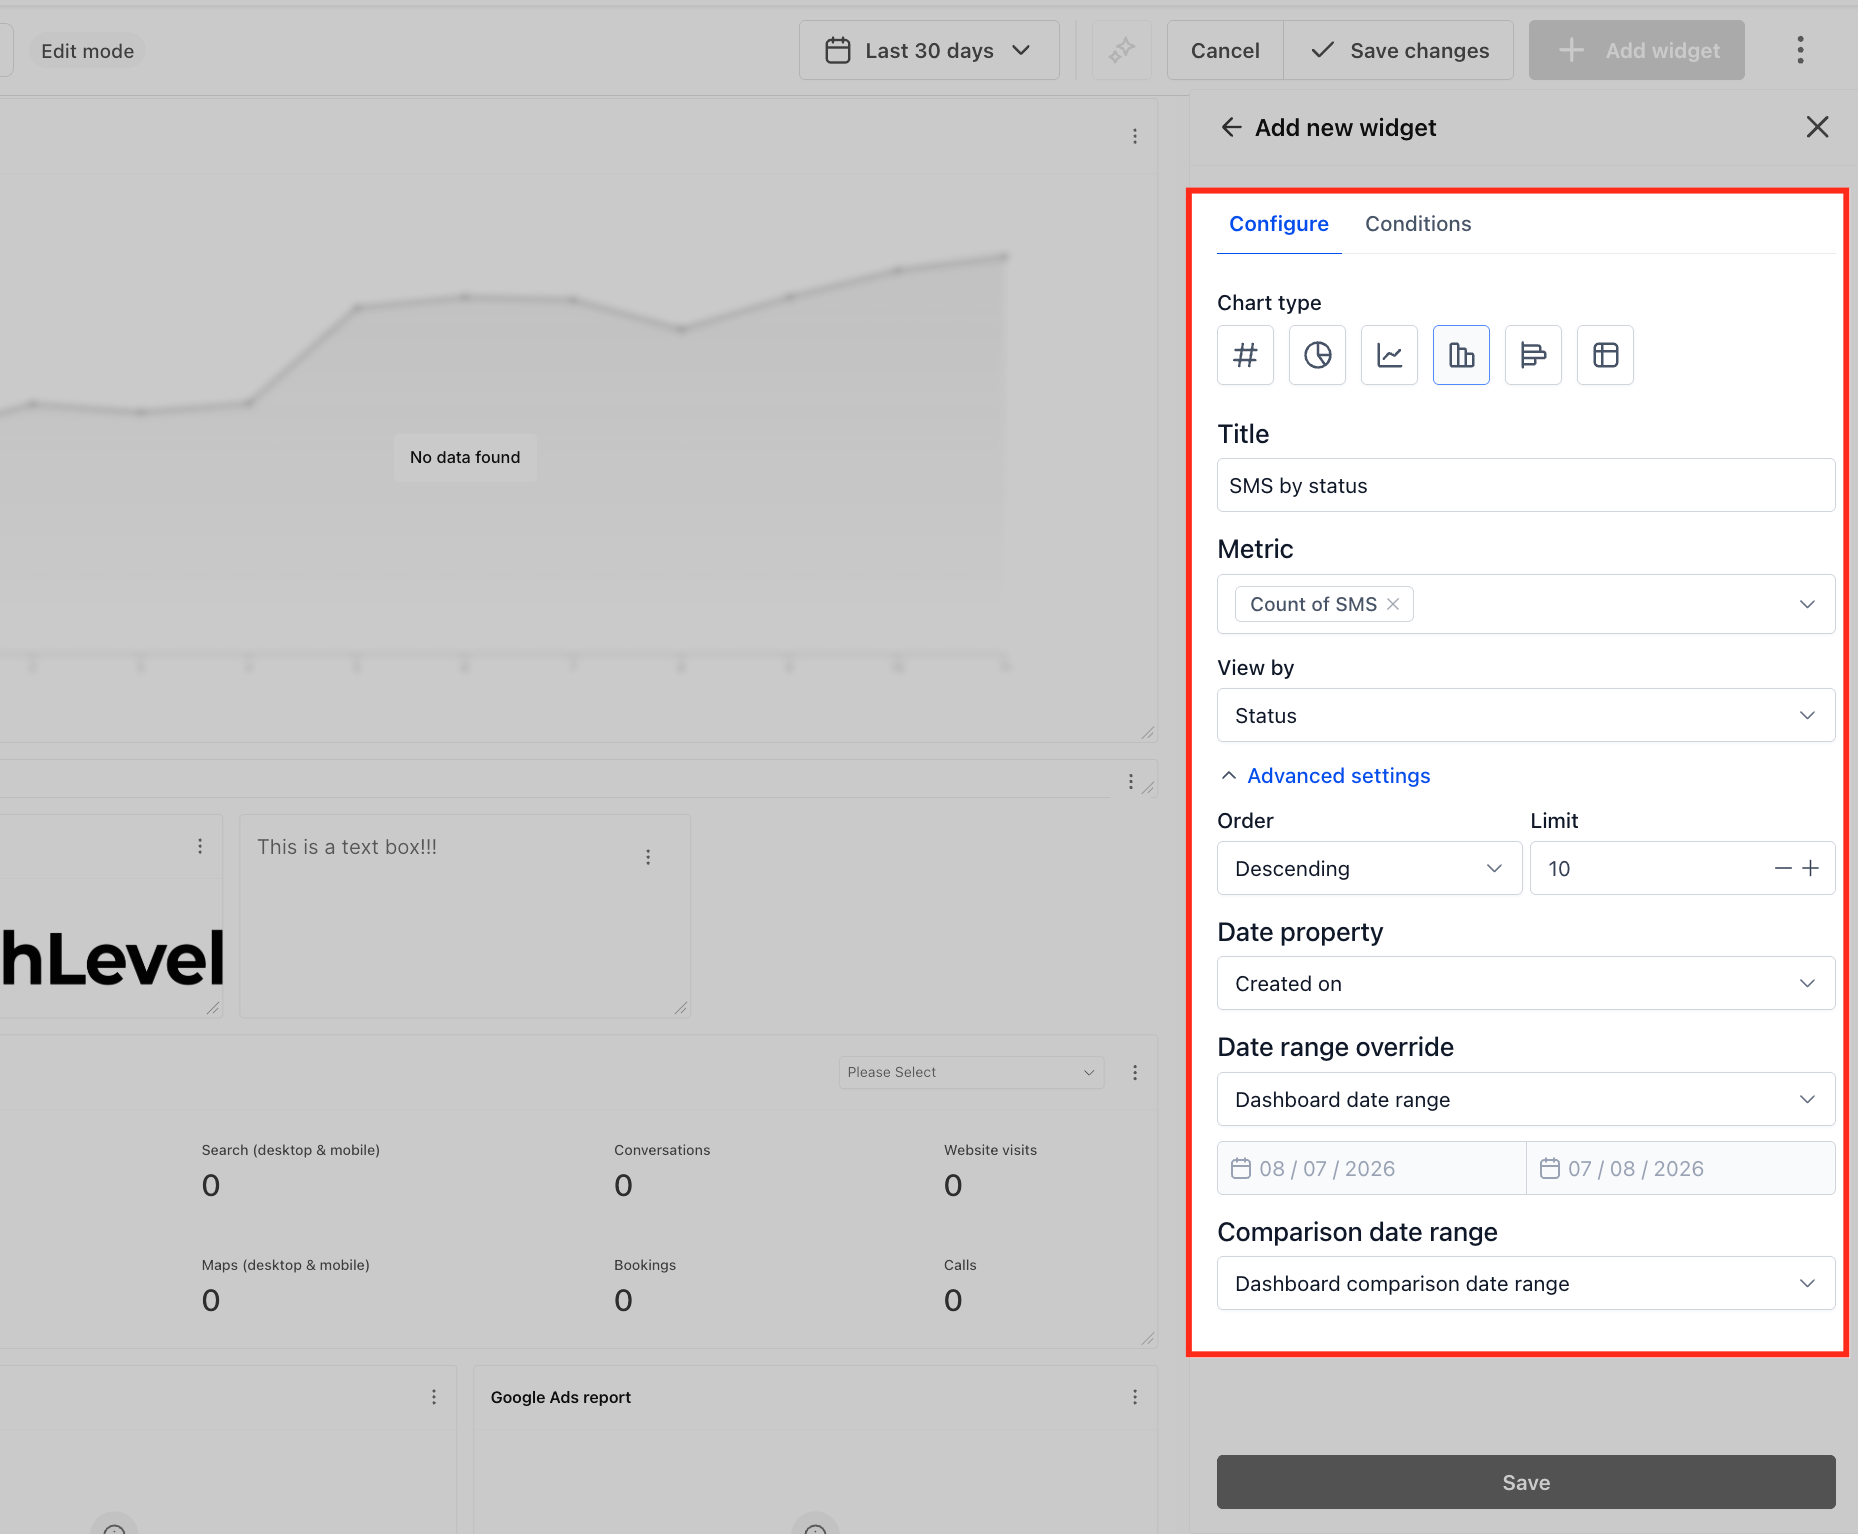Open the dashboard three-dot options menu
The height and width of the screenshot is (1534, 1858).
1800,50
